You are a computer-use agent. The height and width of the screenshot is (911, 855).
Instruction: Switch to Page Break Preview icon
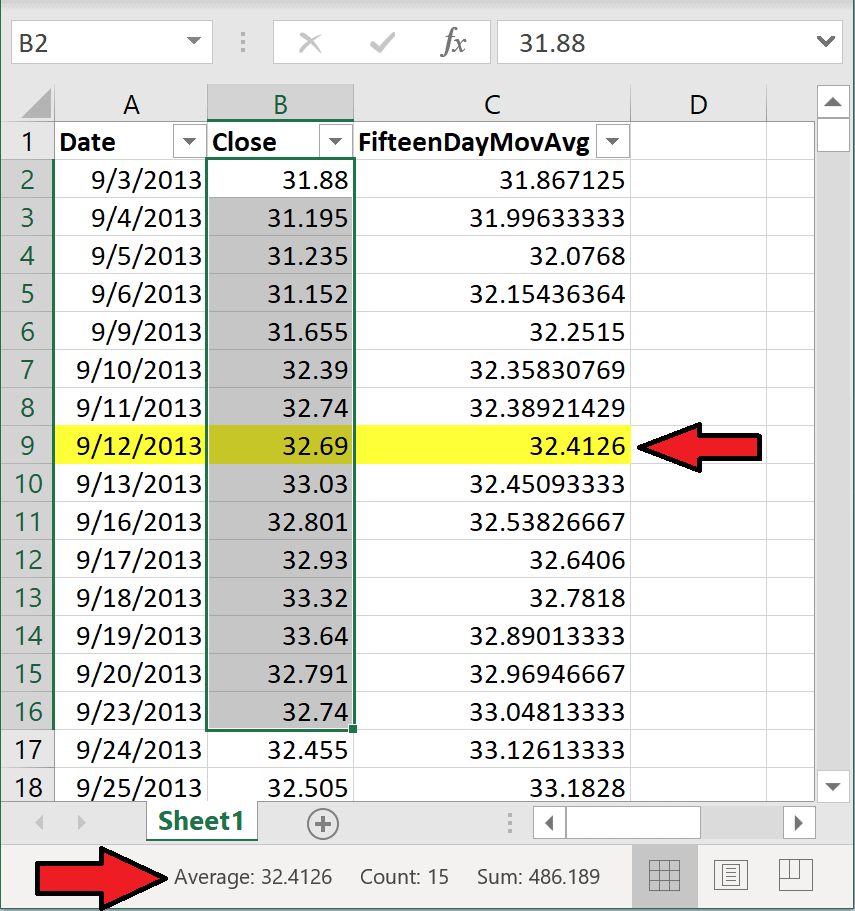(x=795, y=876)
